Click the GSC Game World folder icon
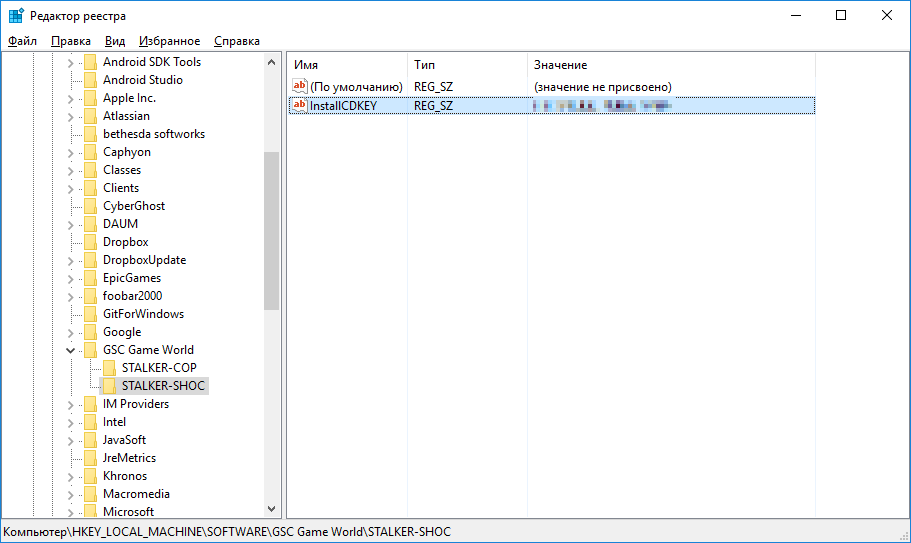911x543 pixels. point(90,350)
